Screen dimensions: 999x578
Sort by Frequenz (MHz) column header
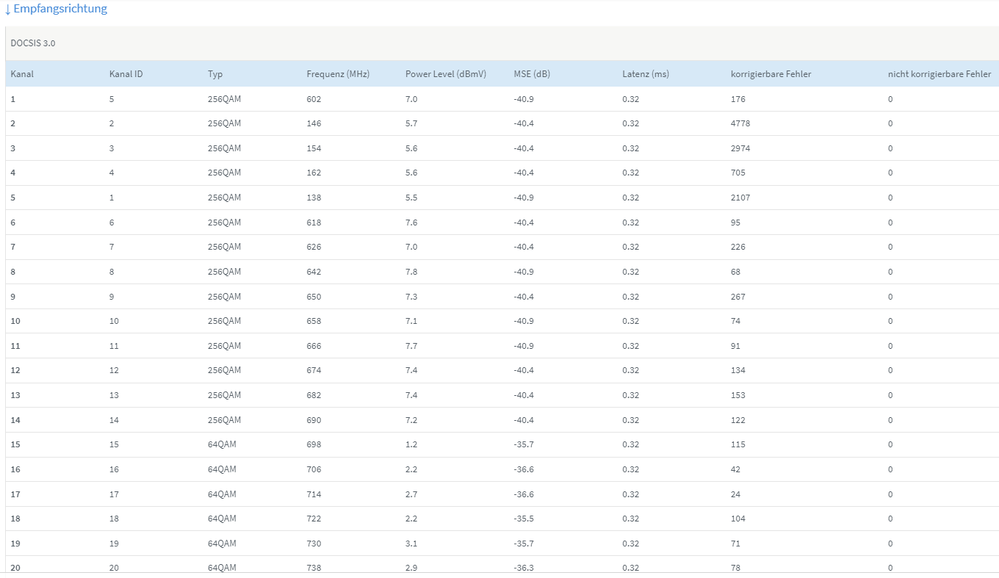(x=338, y=74)
